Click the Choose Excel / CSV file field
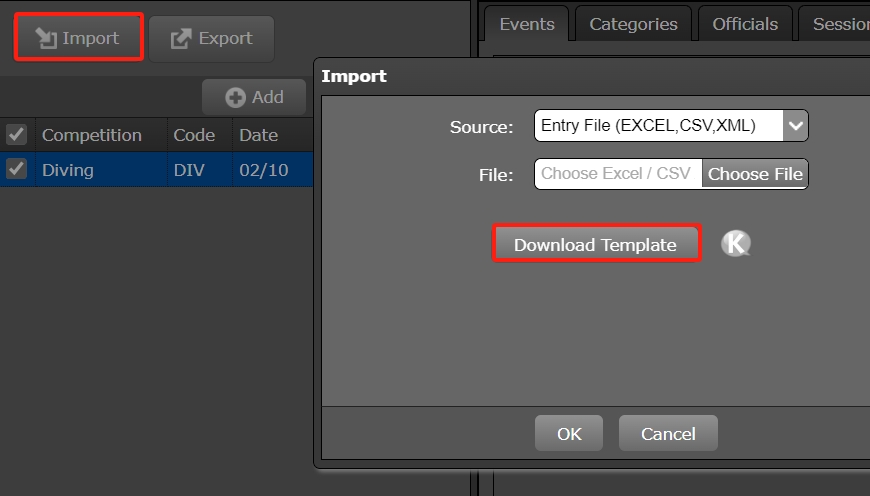The width and height of the screenshot is (870, 496). (617, 174)
